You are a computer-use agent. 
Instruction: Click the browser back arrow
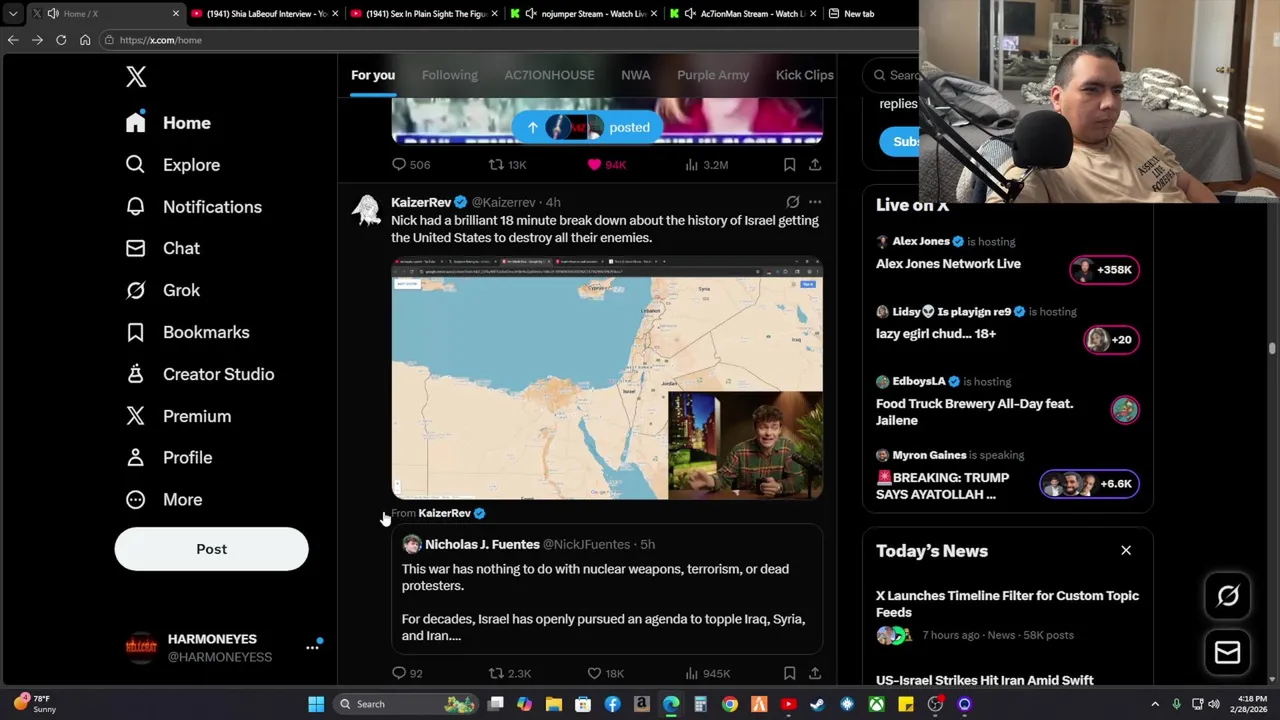click(x=13, y=40)
